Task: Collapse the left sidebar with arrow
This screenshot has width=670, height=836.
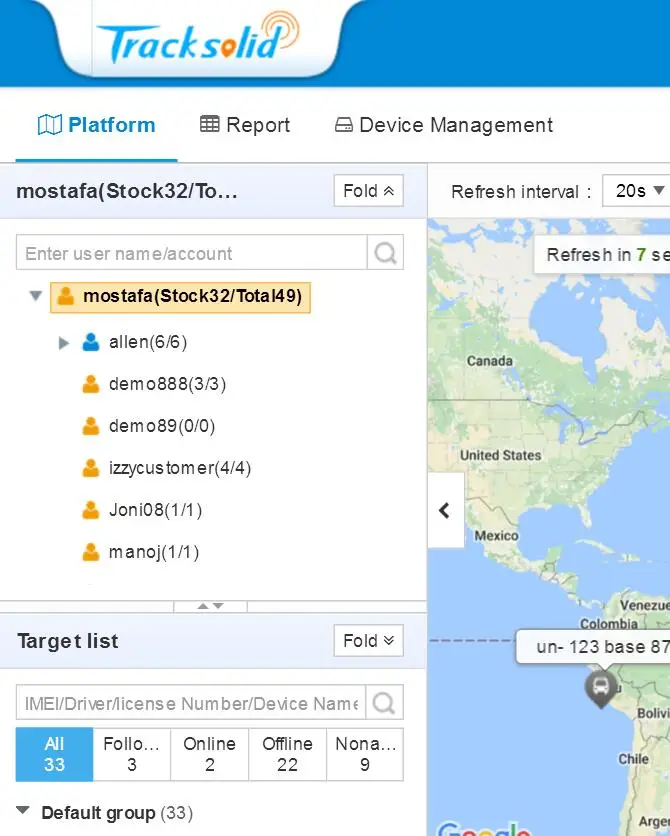Action: click(446, 510)
